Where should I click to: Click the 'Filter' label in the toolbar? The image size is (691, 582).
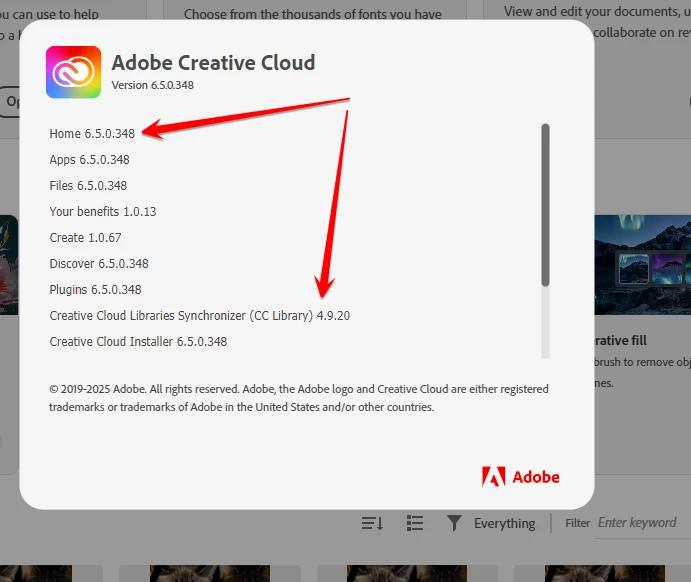point(577,523)
